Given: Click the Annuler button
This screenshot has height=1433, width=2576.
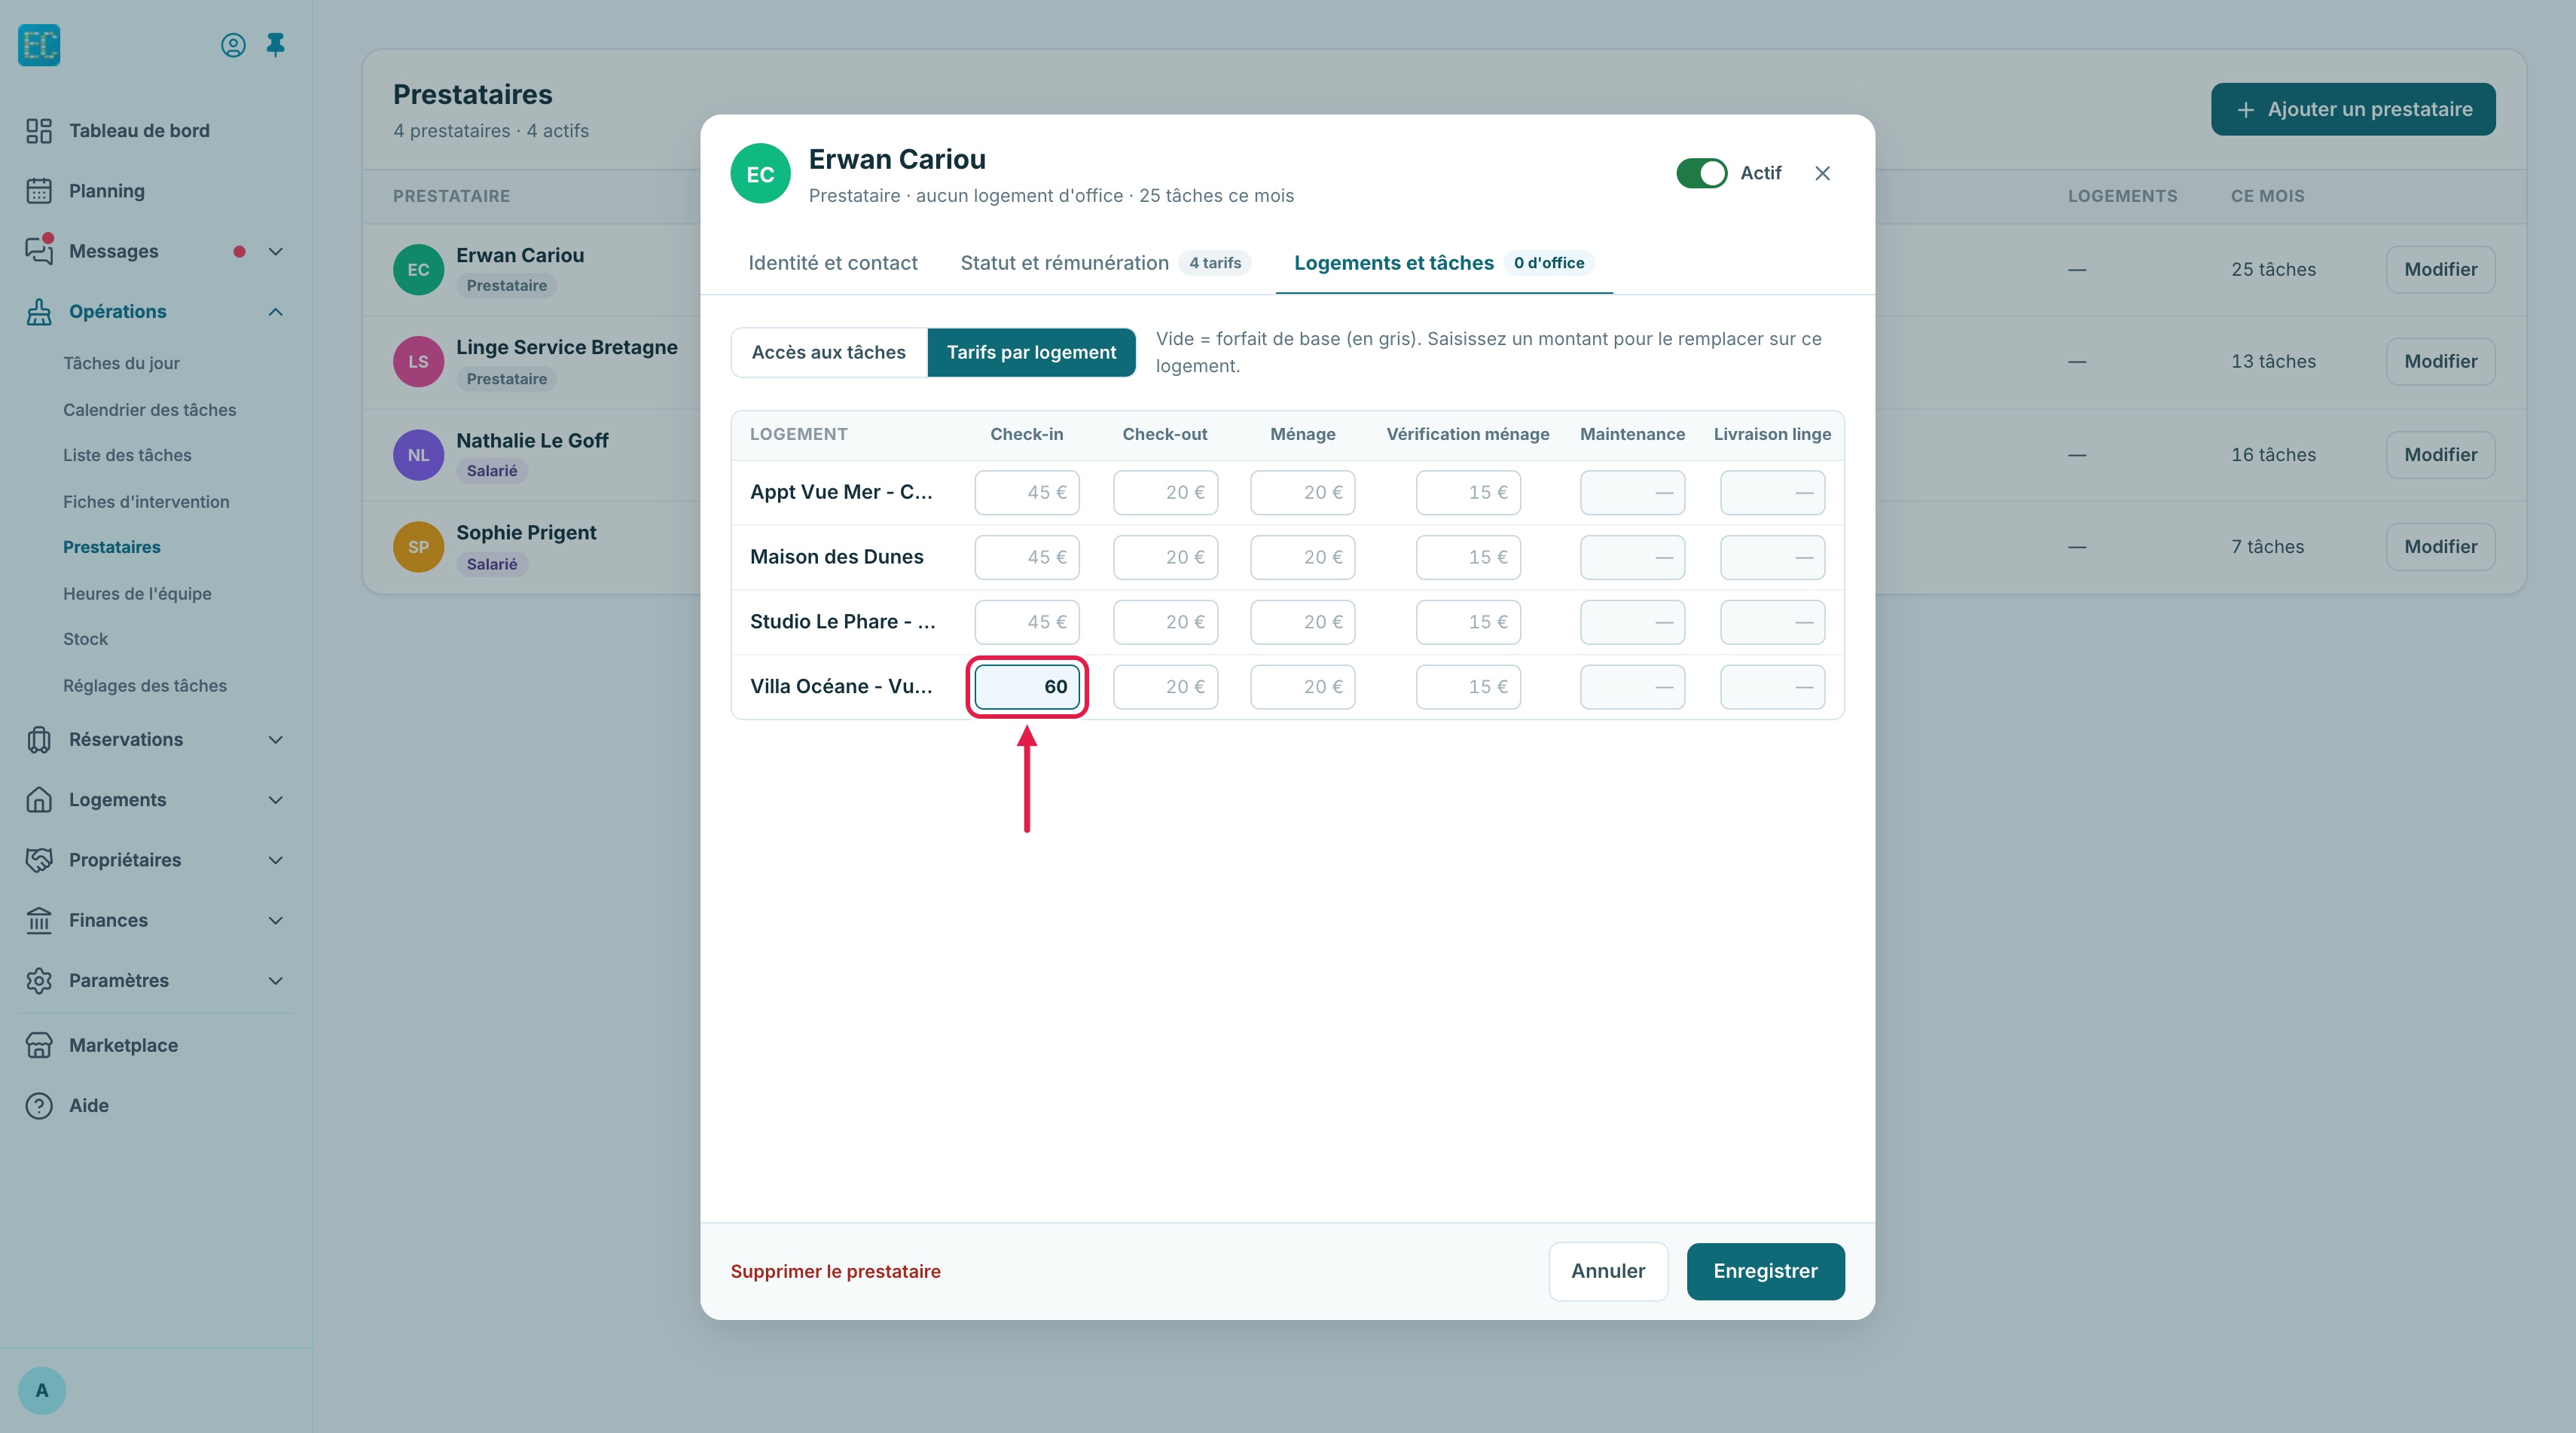Looking at the screenshot, I should 1607,1271.
